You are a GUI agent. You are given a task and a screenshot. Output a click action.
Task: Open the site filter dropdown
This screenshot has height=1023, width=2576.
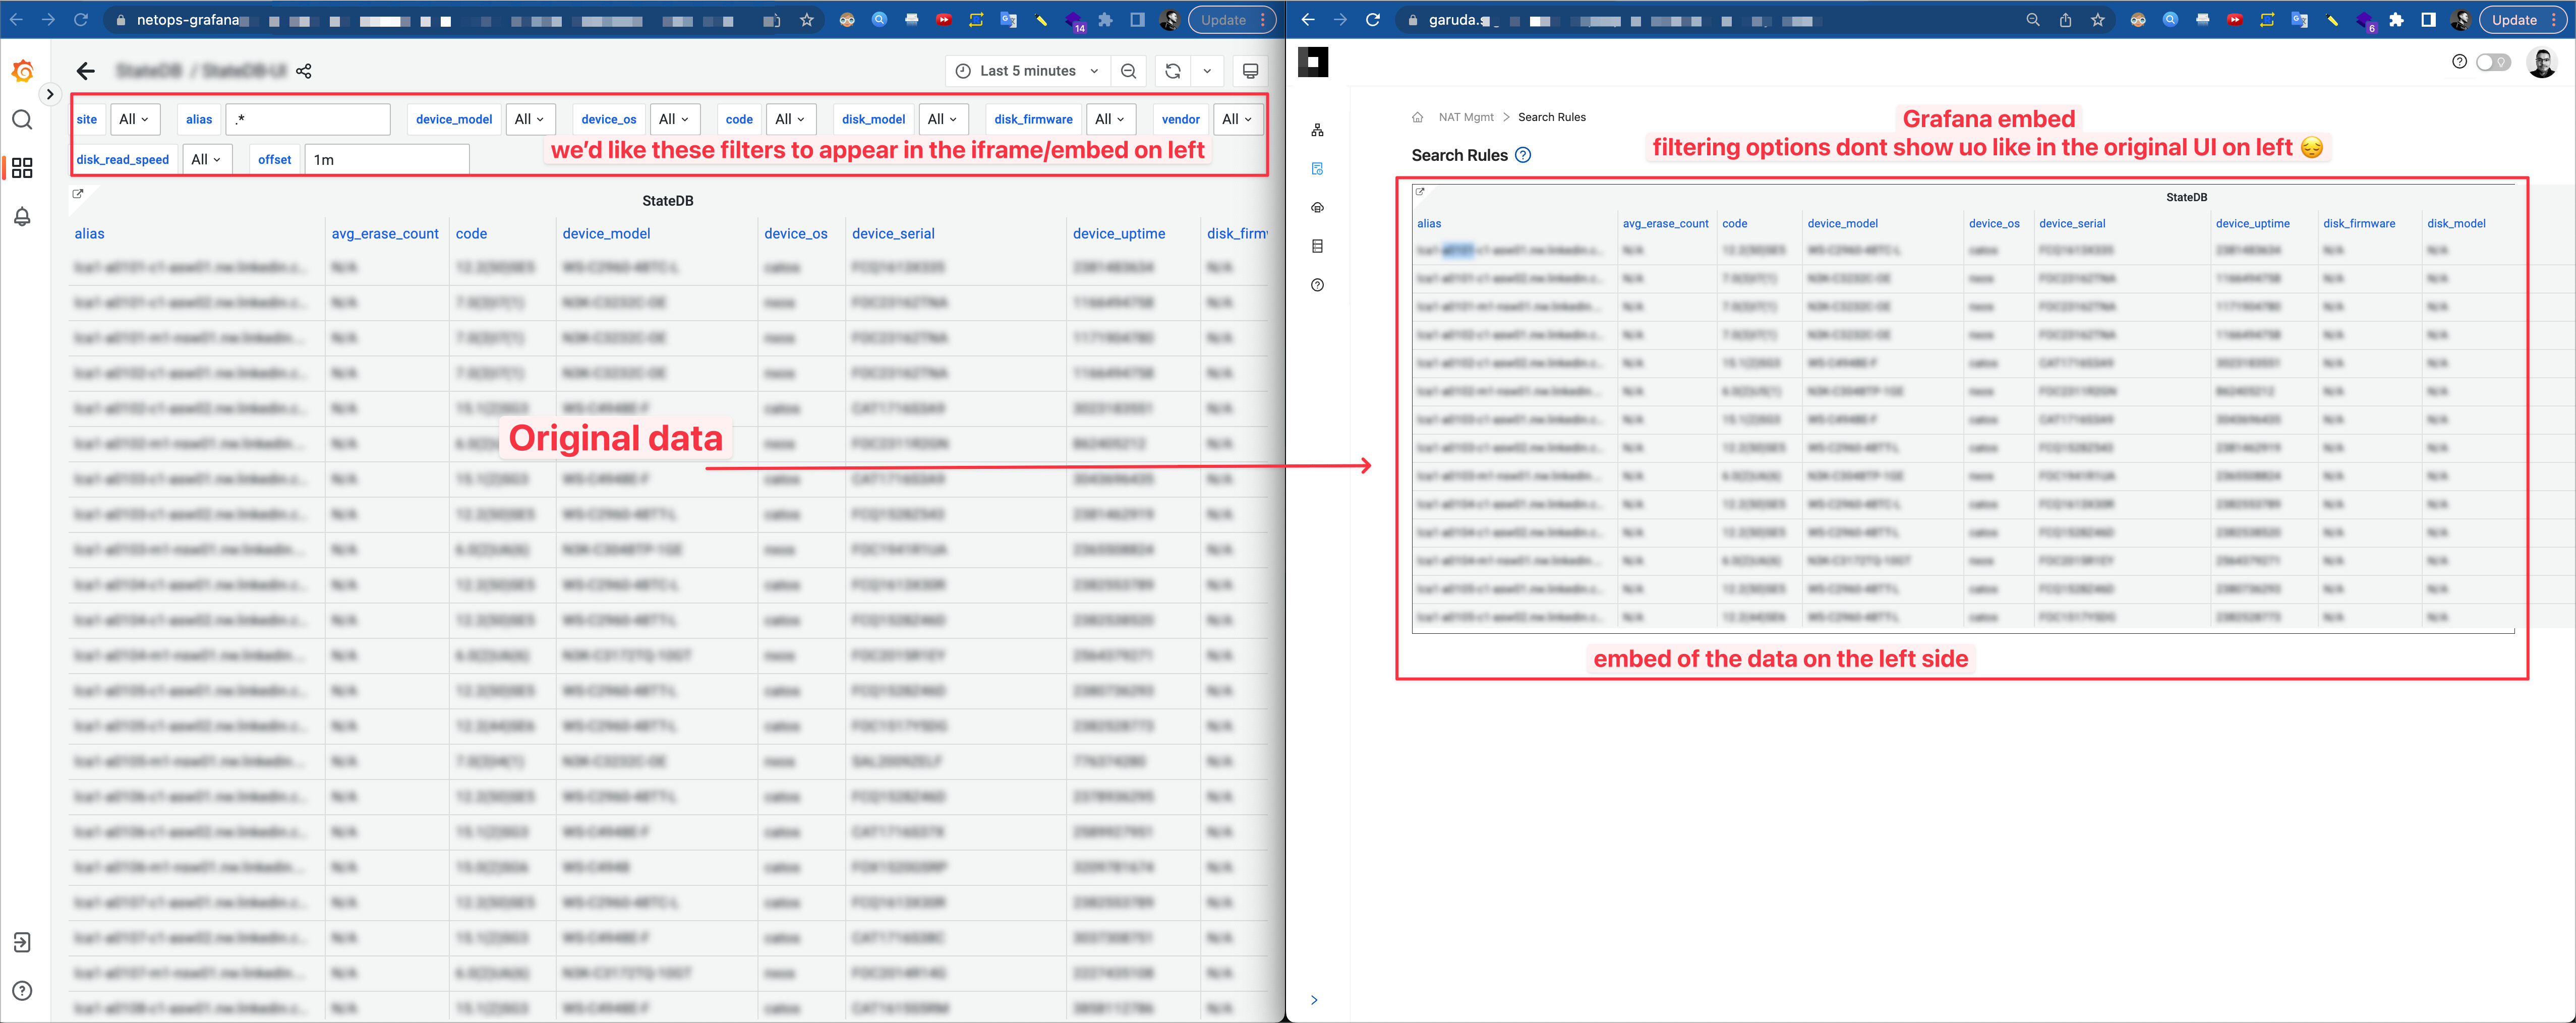click(134, 119)
